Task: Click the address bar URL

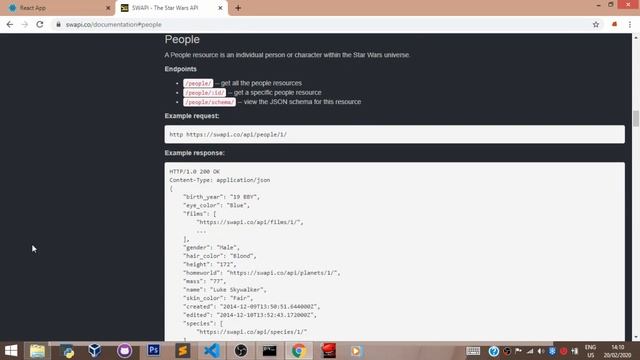Action: tap(113, 24)
